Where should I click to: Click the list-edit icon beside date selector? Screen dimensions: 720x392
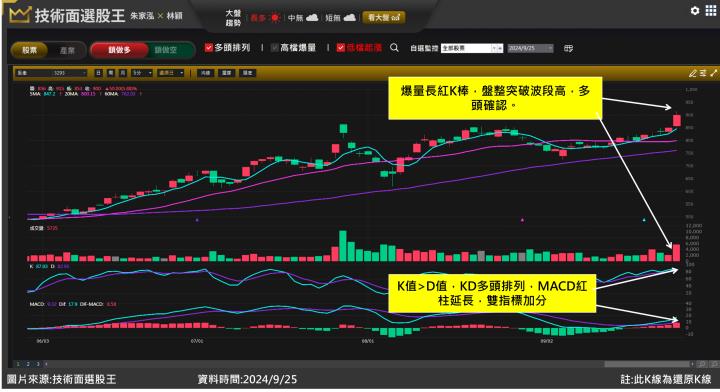click(568, 48)
